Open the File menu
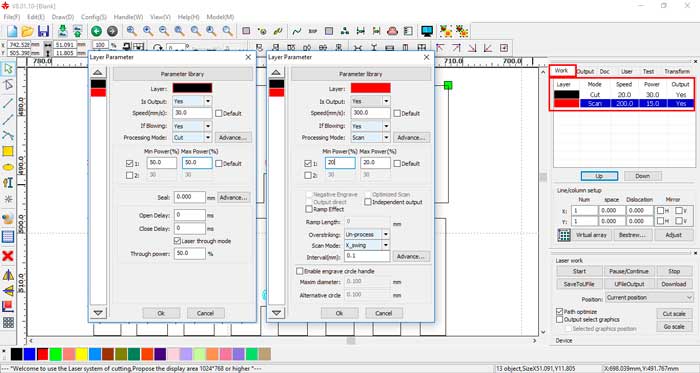 click(12, 17)
